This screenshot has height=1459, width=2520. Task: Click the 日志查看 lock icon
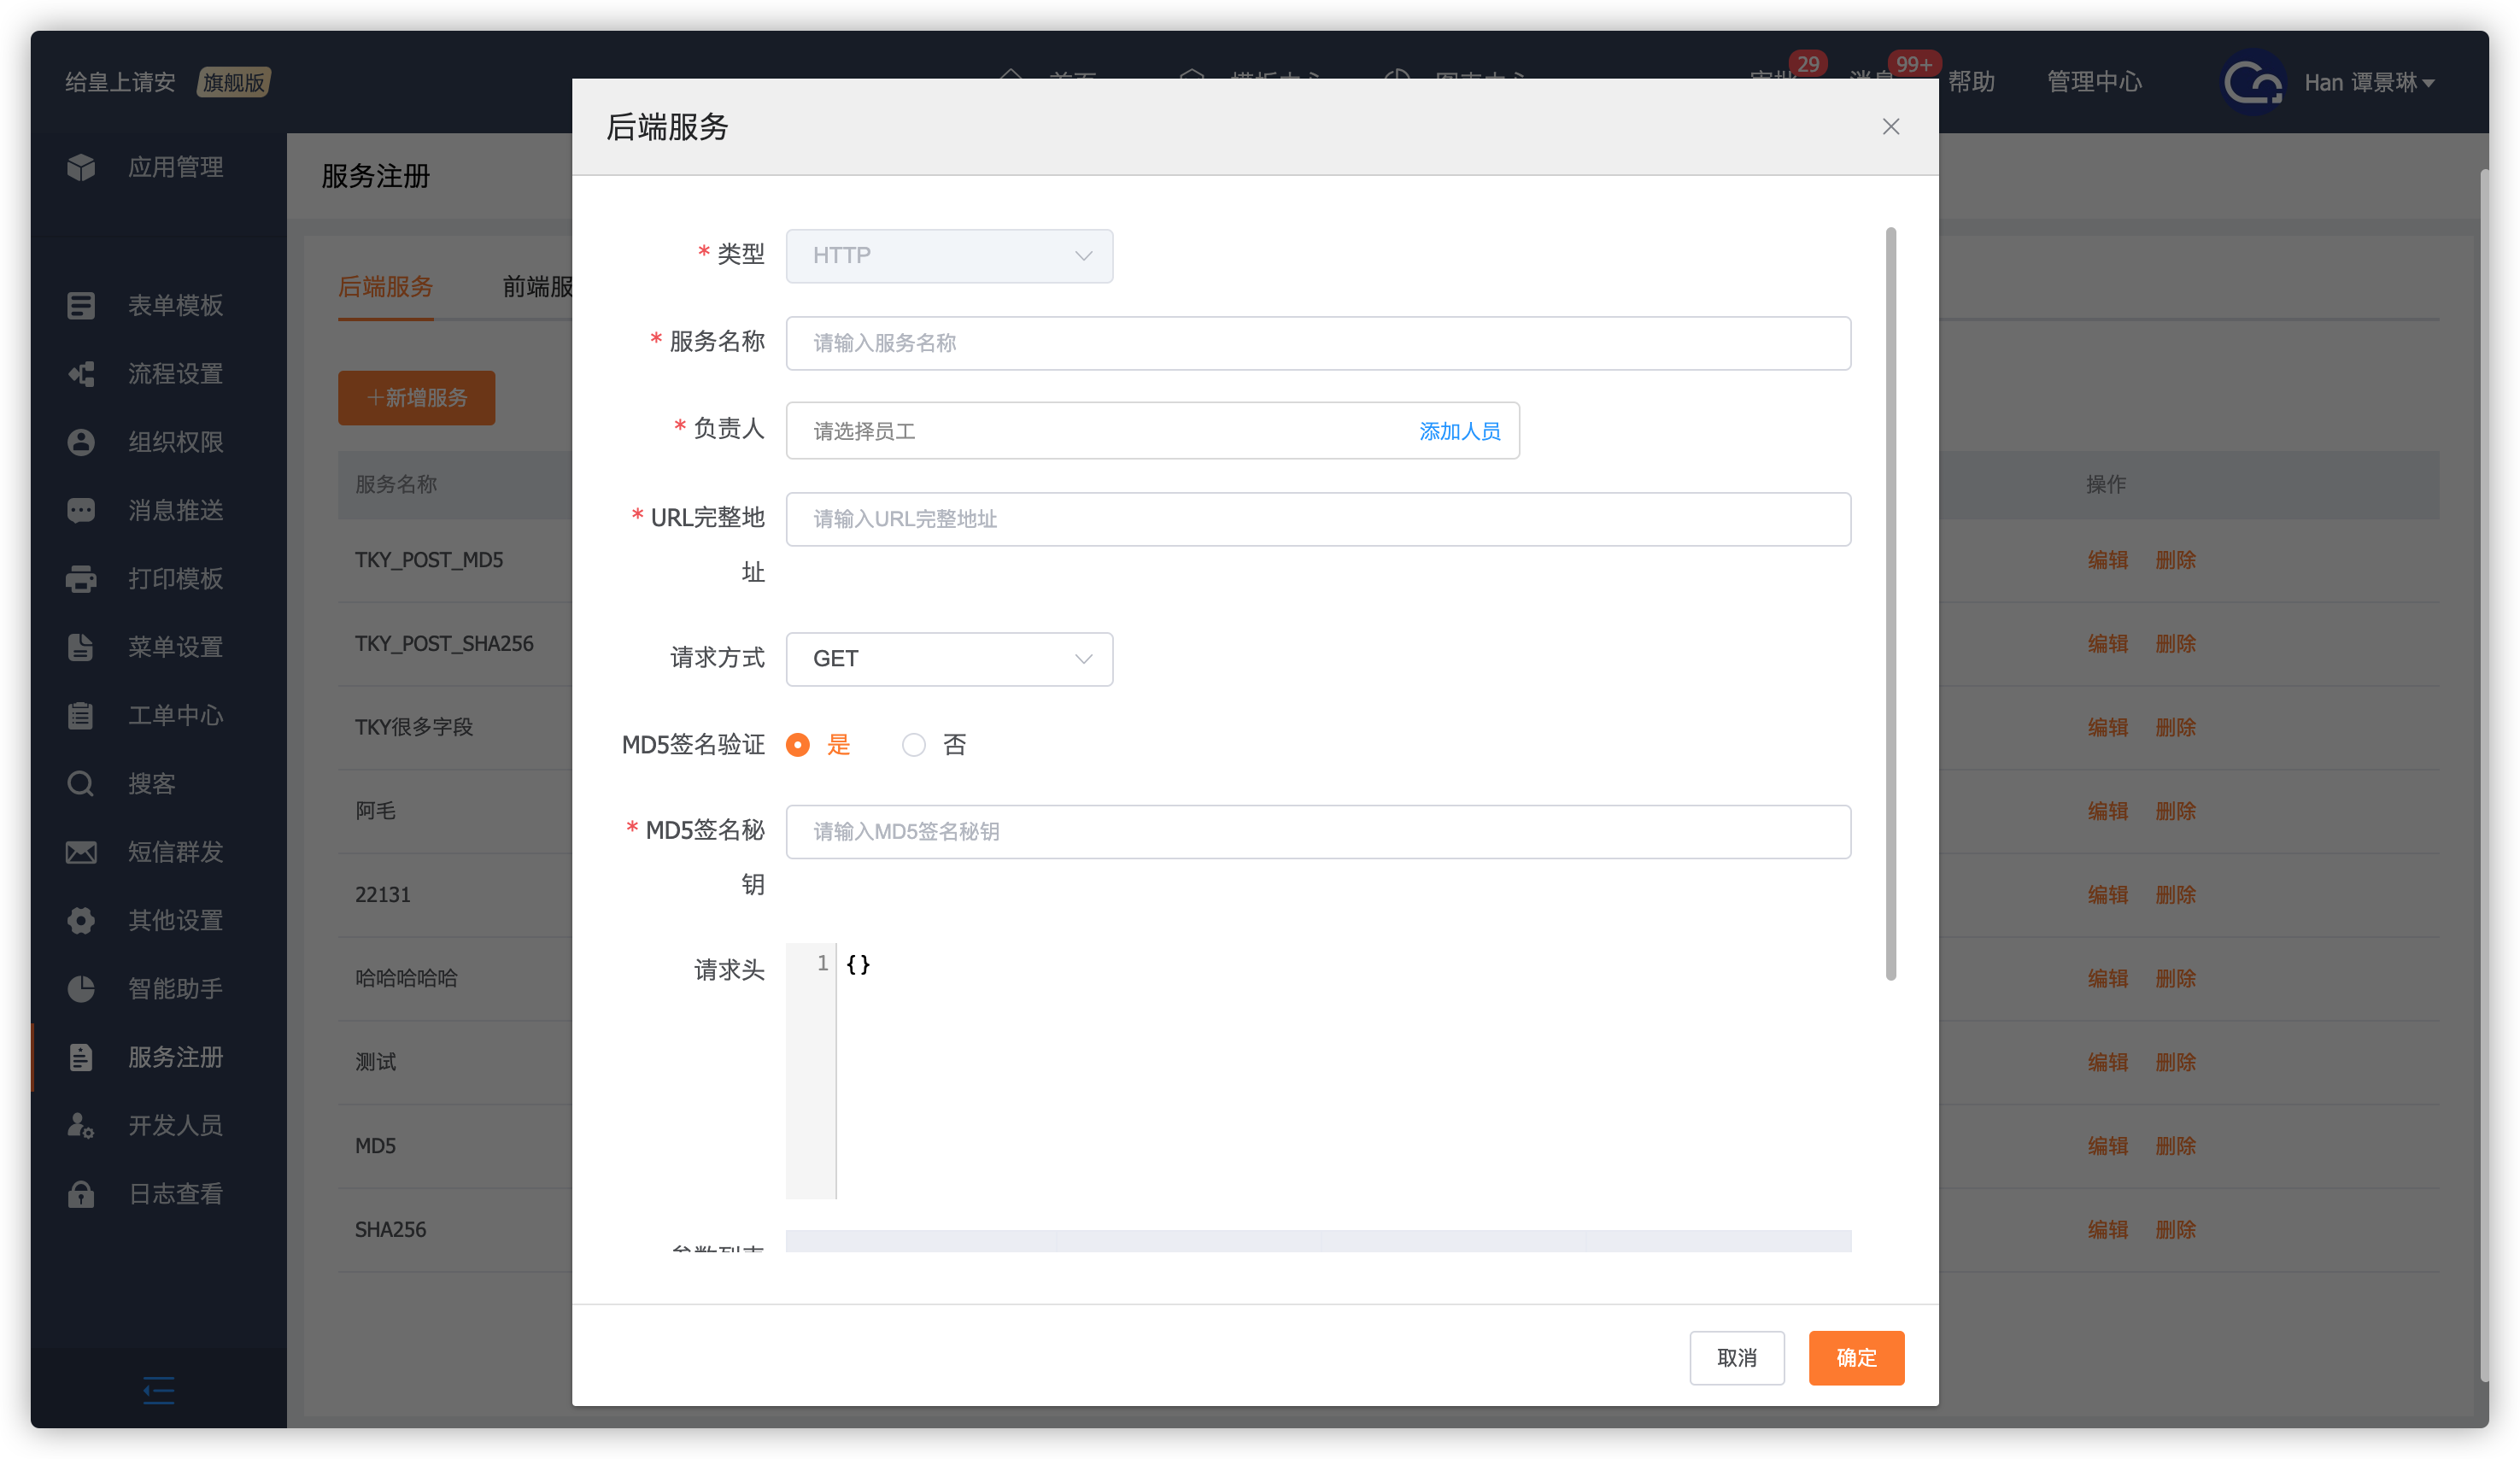81,1194
